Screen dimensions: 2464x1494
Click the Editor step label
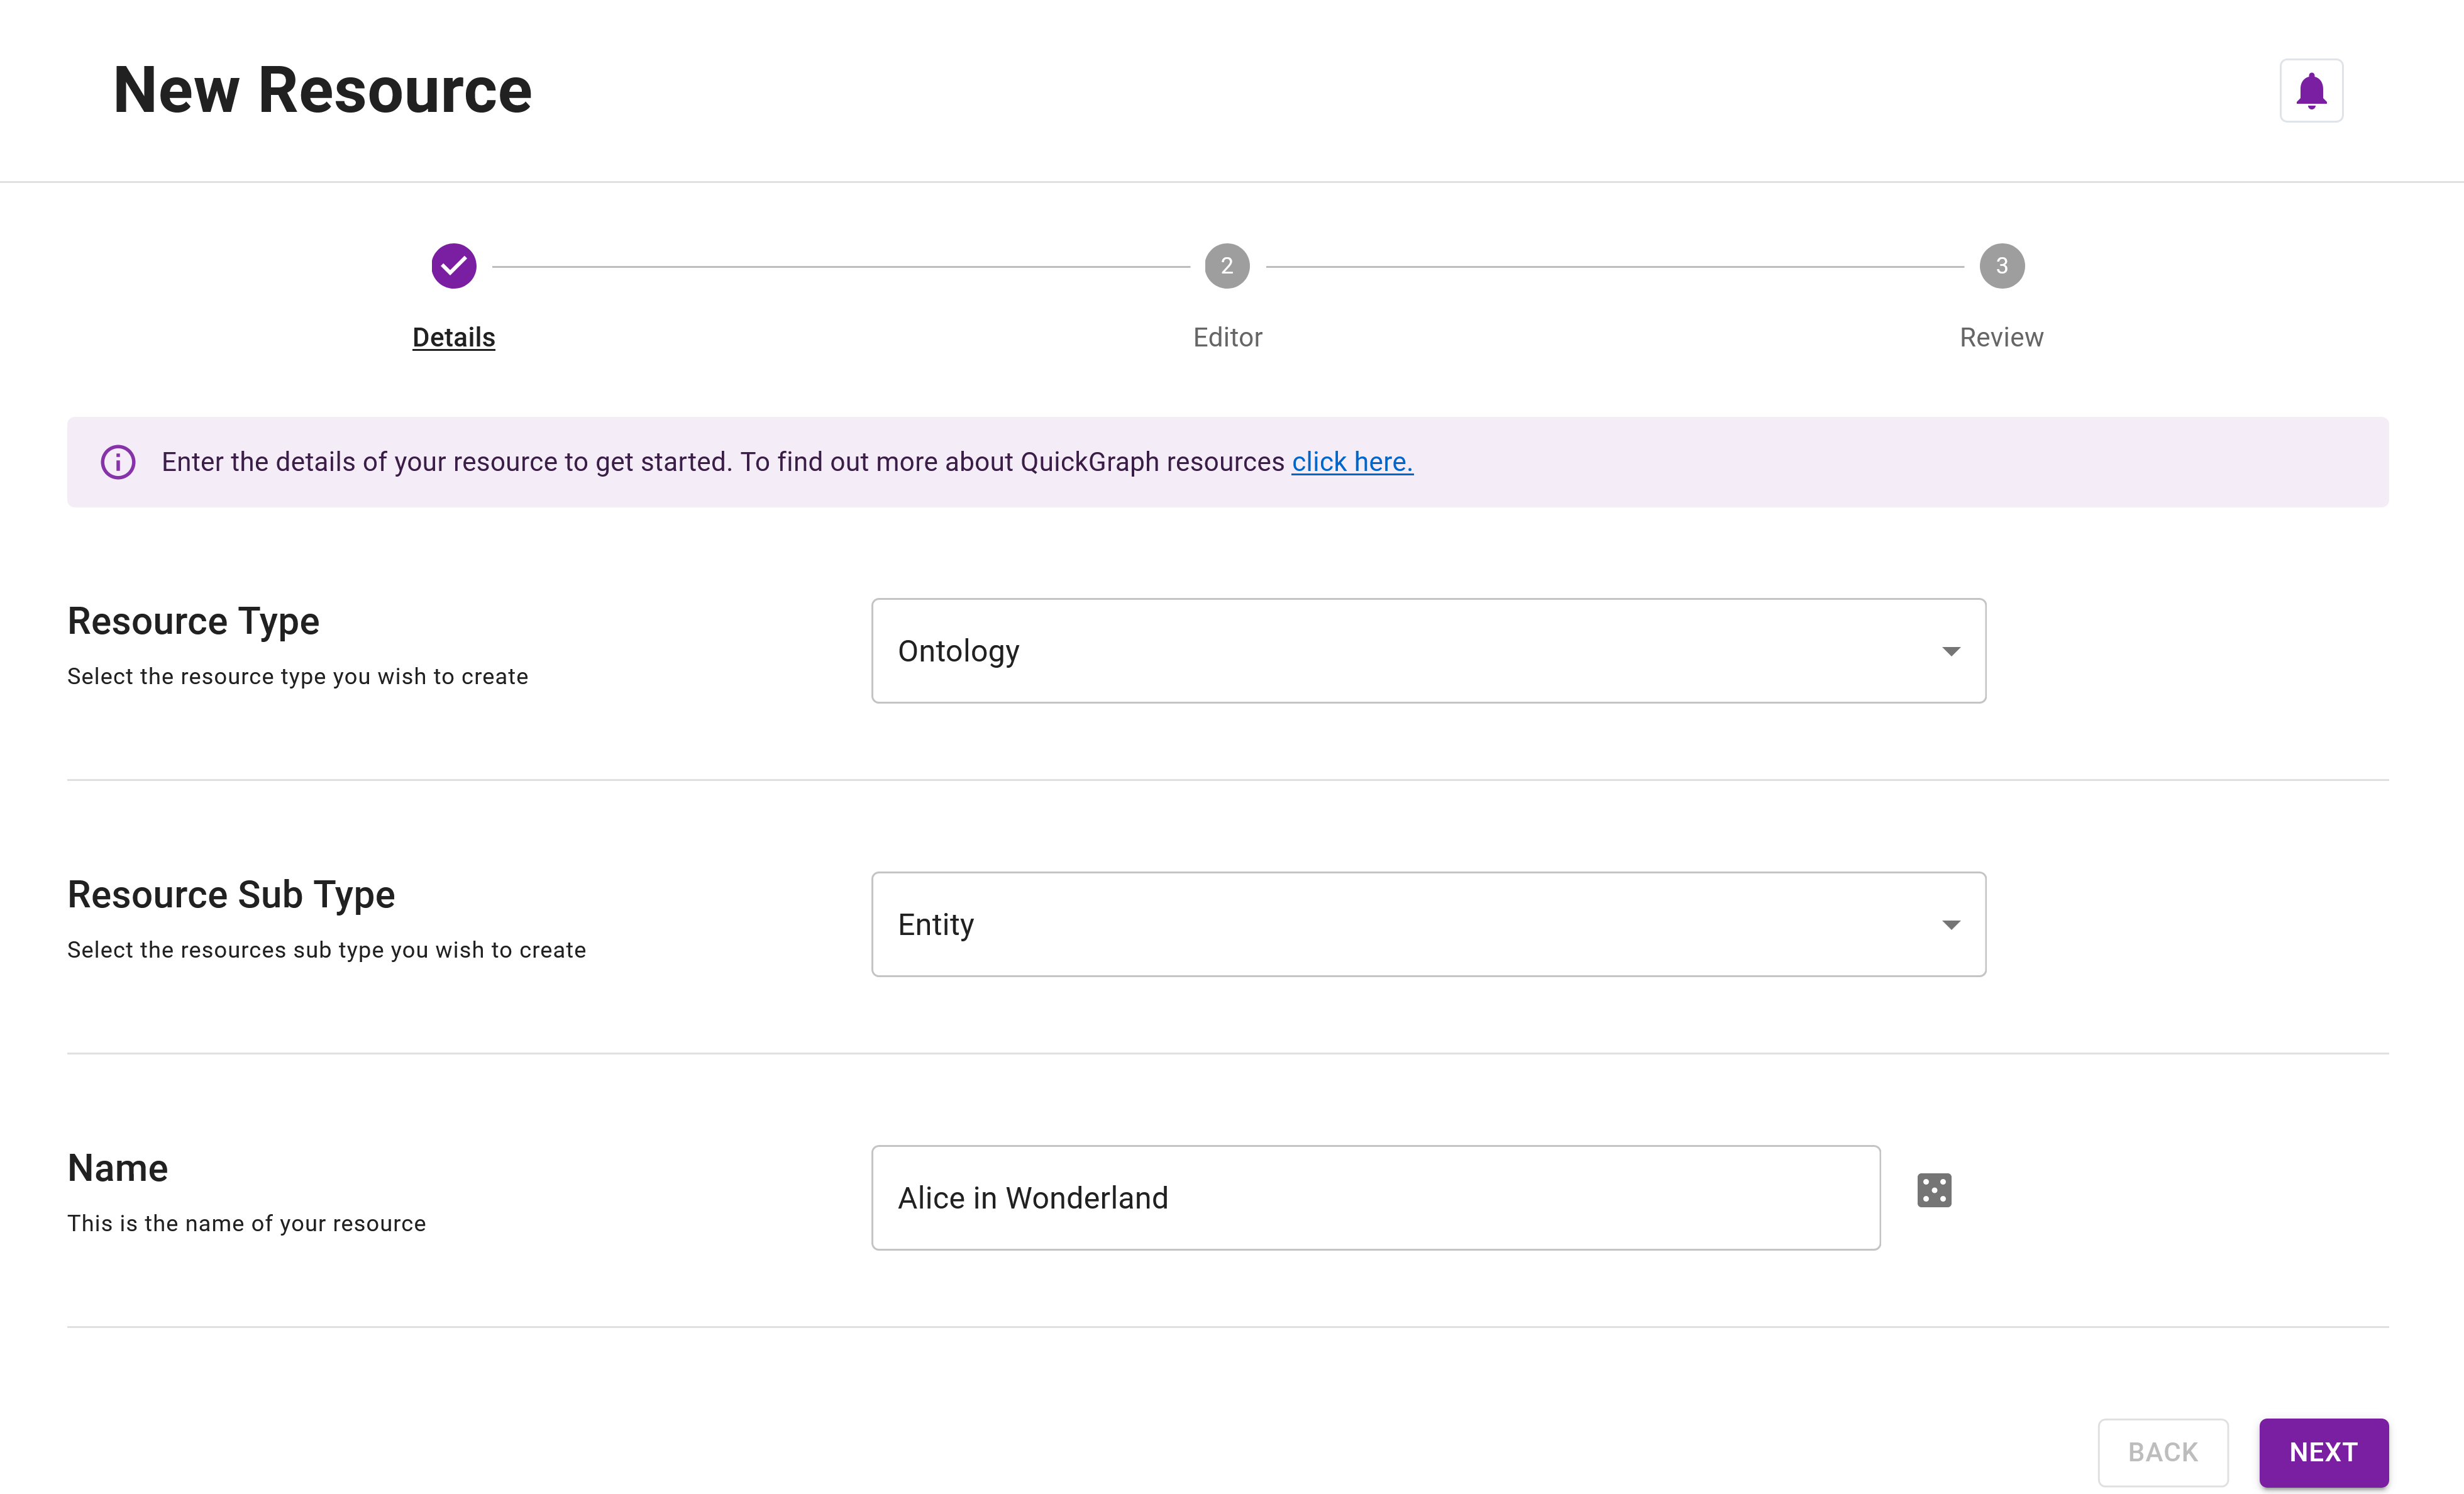1227,336
